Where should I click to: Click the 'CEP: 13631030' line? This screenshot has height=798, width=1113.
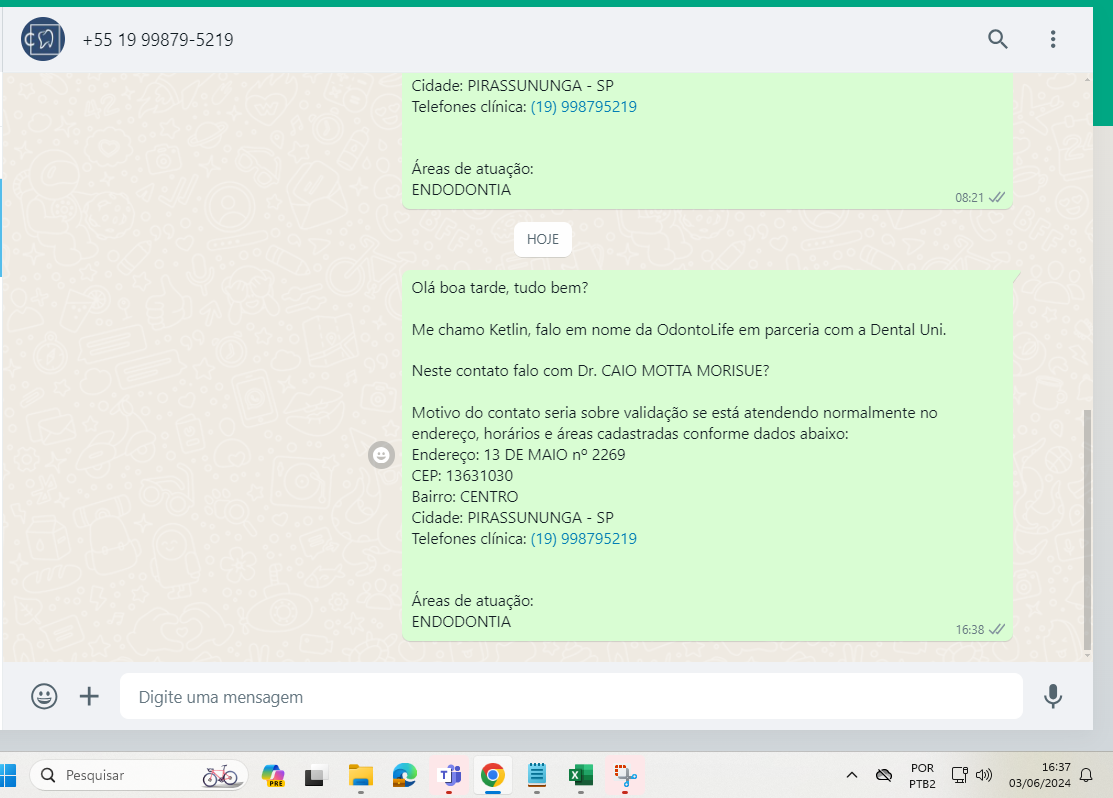pyautogui.click(x=462, y=476)
